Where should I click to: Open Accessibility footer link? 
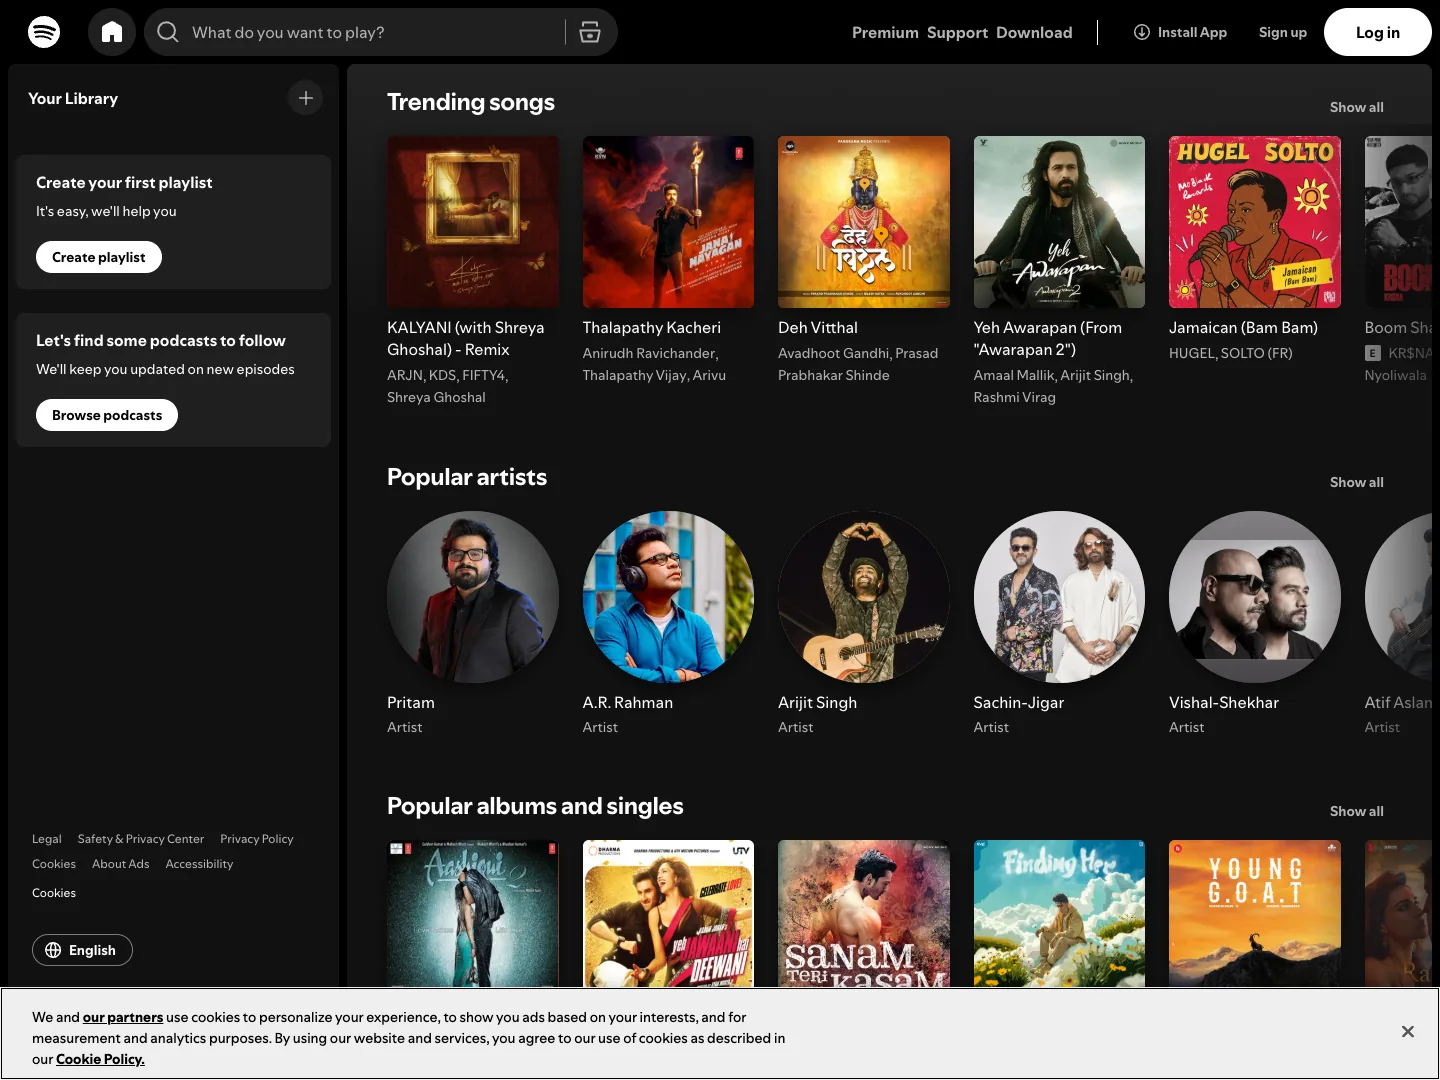pos(199,864)
